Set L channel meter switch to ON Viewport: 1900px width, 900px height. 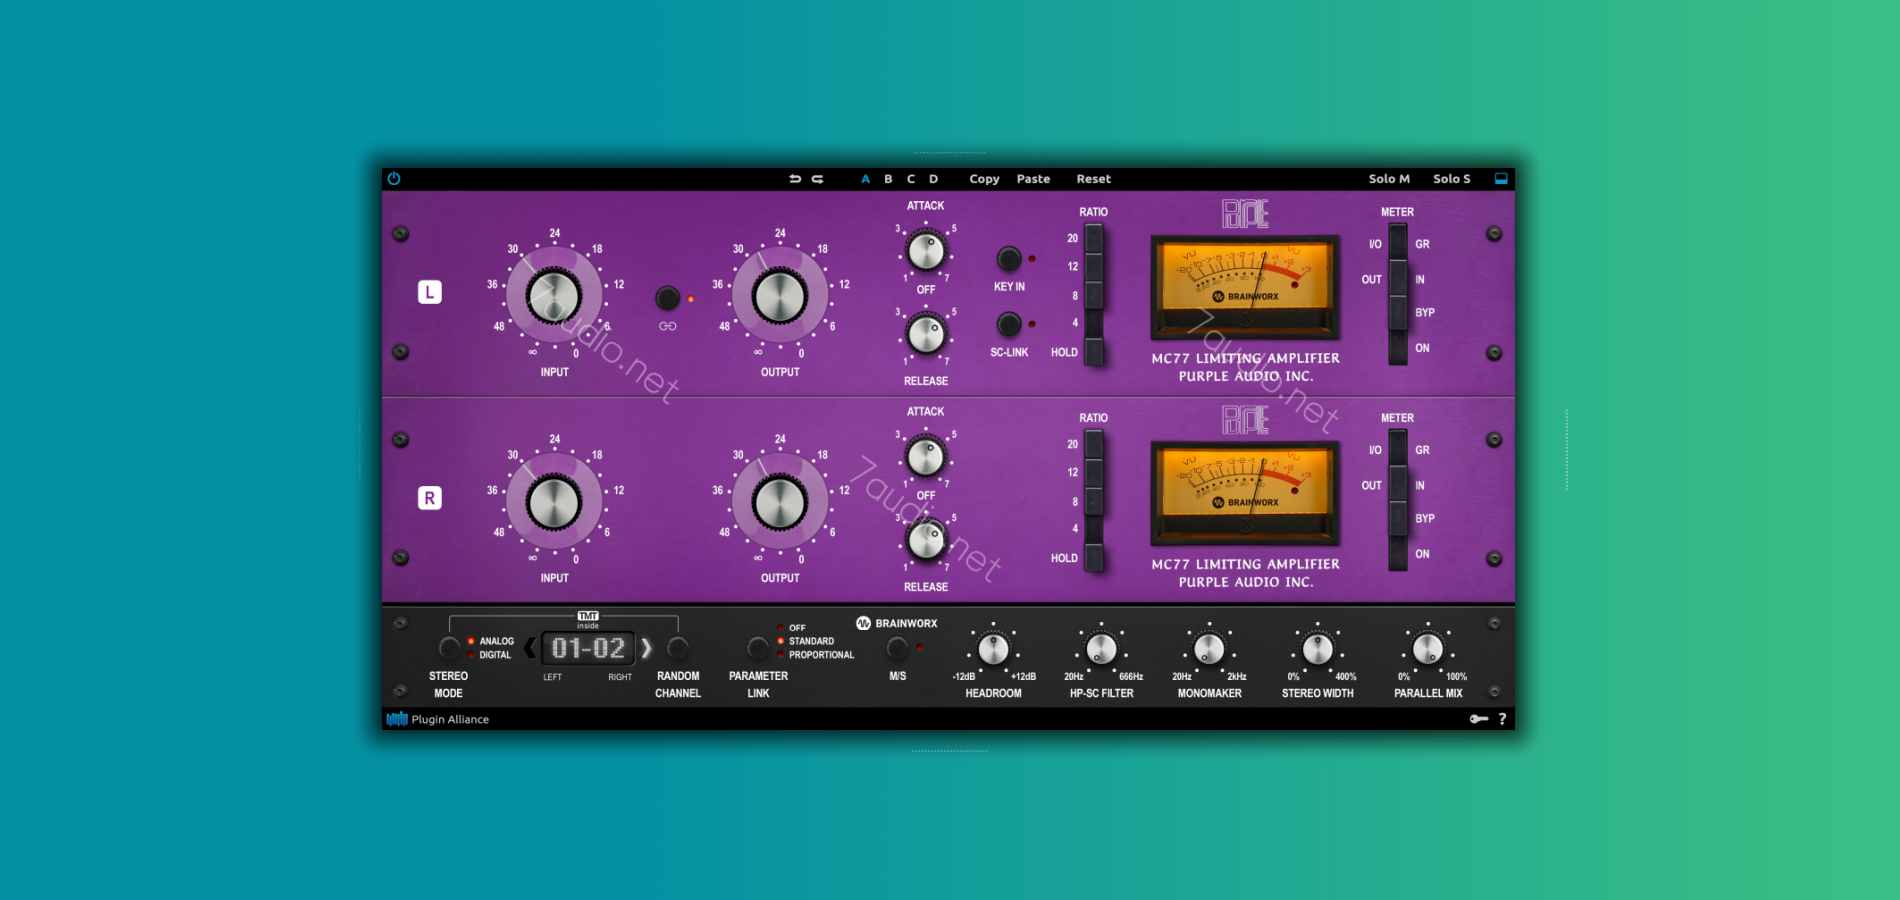[x=1398, y=348]
